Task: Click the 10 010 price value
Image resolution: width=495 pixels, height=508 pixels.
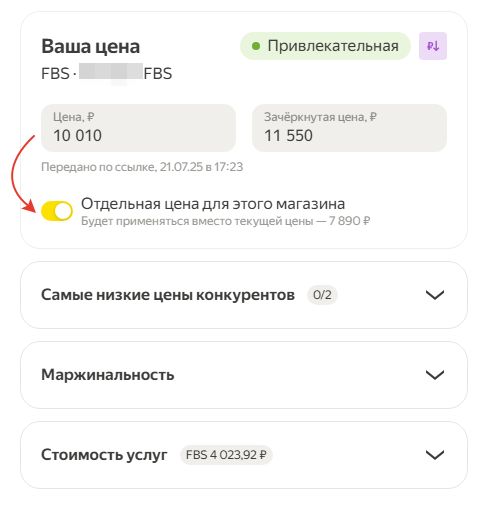Action: 77,136
